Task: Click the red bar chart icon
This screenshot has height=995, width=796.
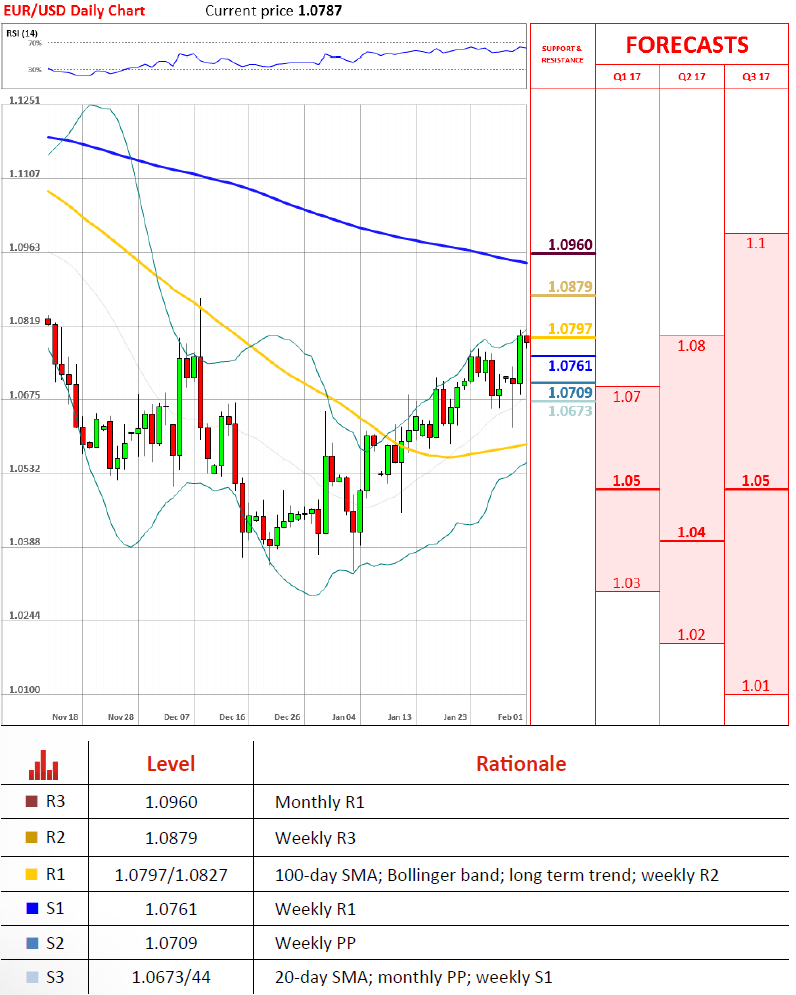Action: [x=43, y=765]
